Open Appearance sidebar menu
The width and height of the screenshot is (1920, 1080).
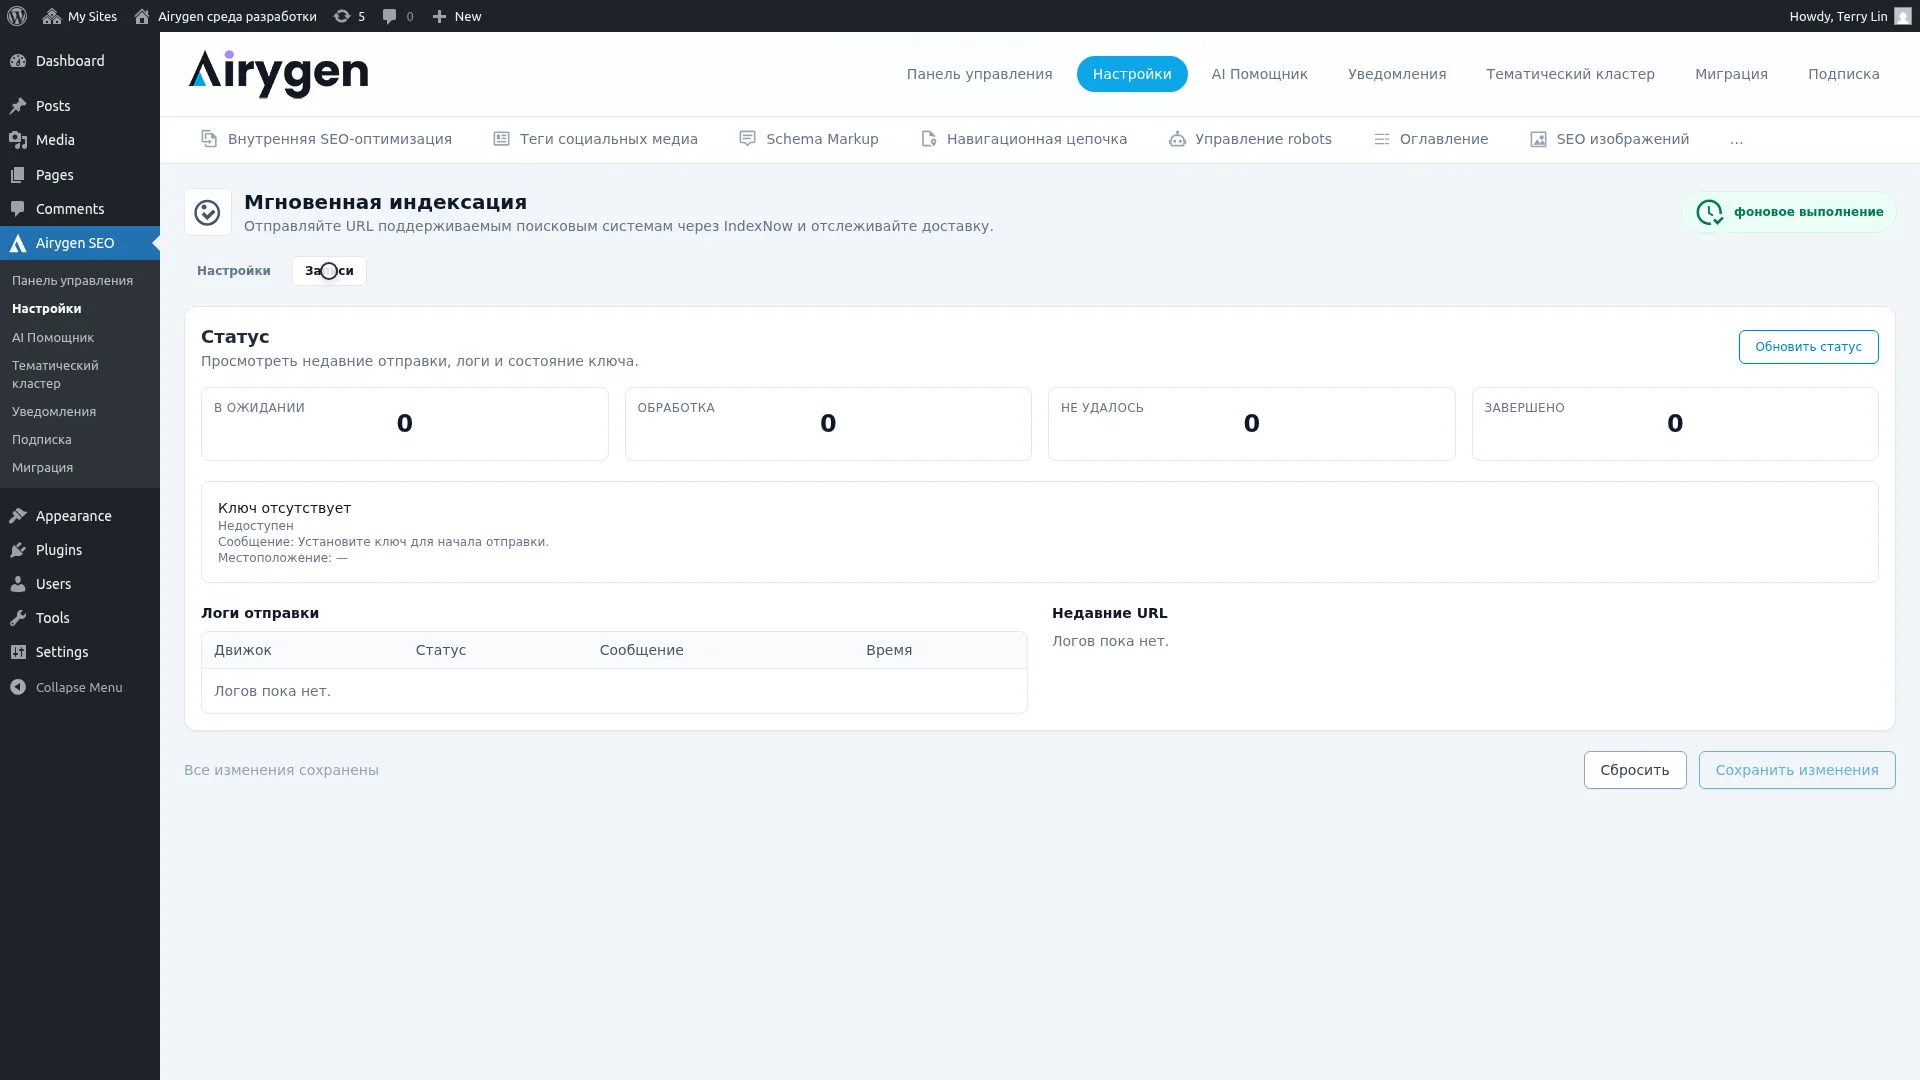point(80,516)
